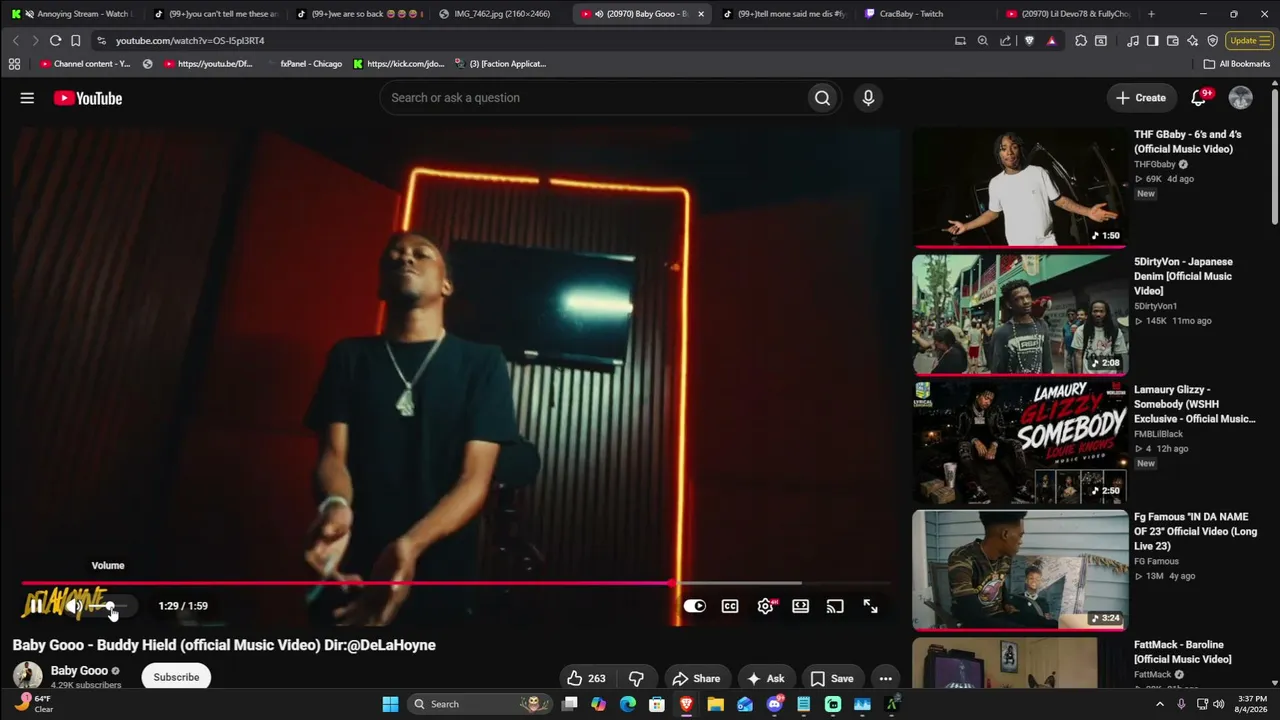Image resolution: width=1280 pixels, height=720 pixels.
Task: Open the All Bookmarks folder
Action: (1237, 64)
